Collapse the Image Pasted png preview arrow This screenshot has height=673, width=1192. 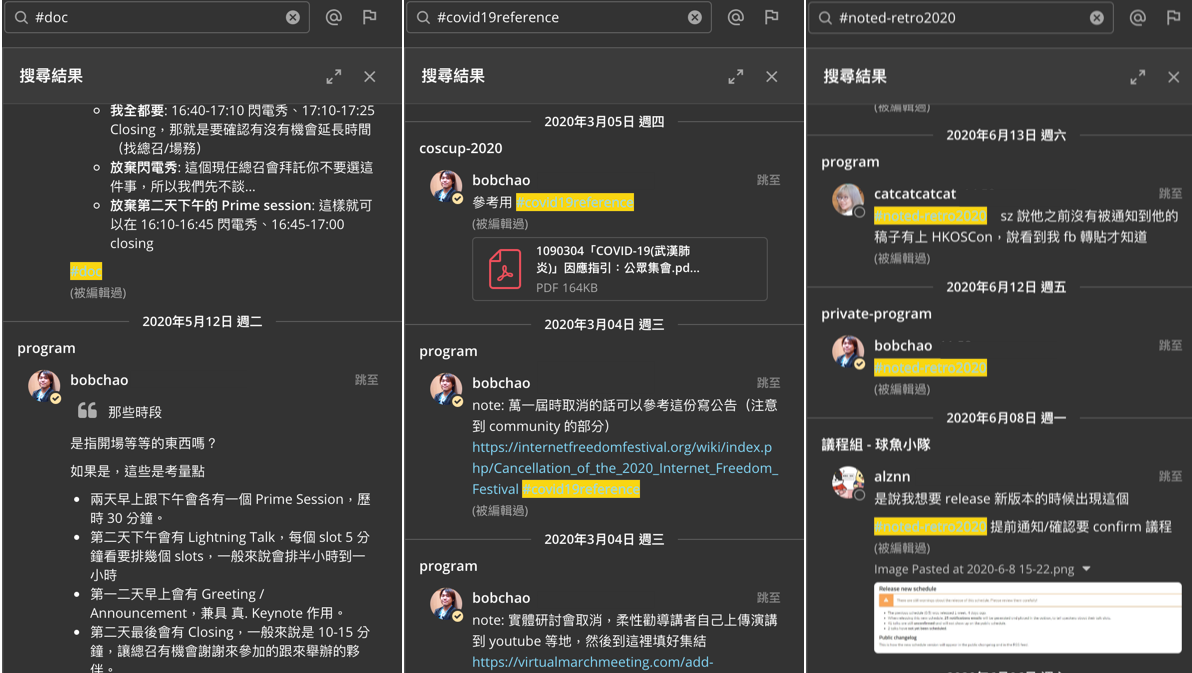(x=1086, y=569)
